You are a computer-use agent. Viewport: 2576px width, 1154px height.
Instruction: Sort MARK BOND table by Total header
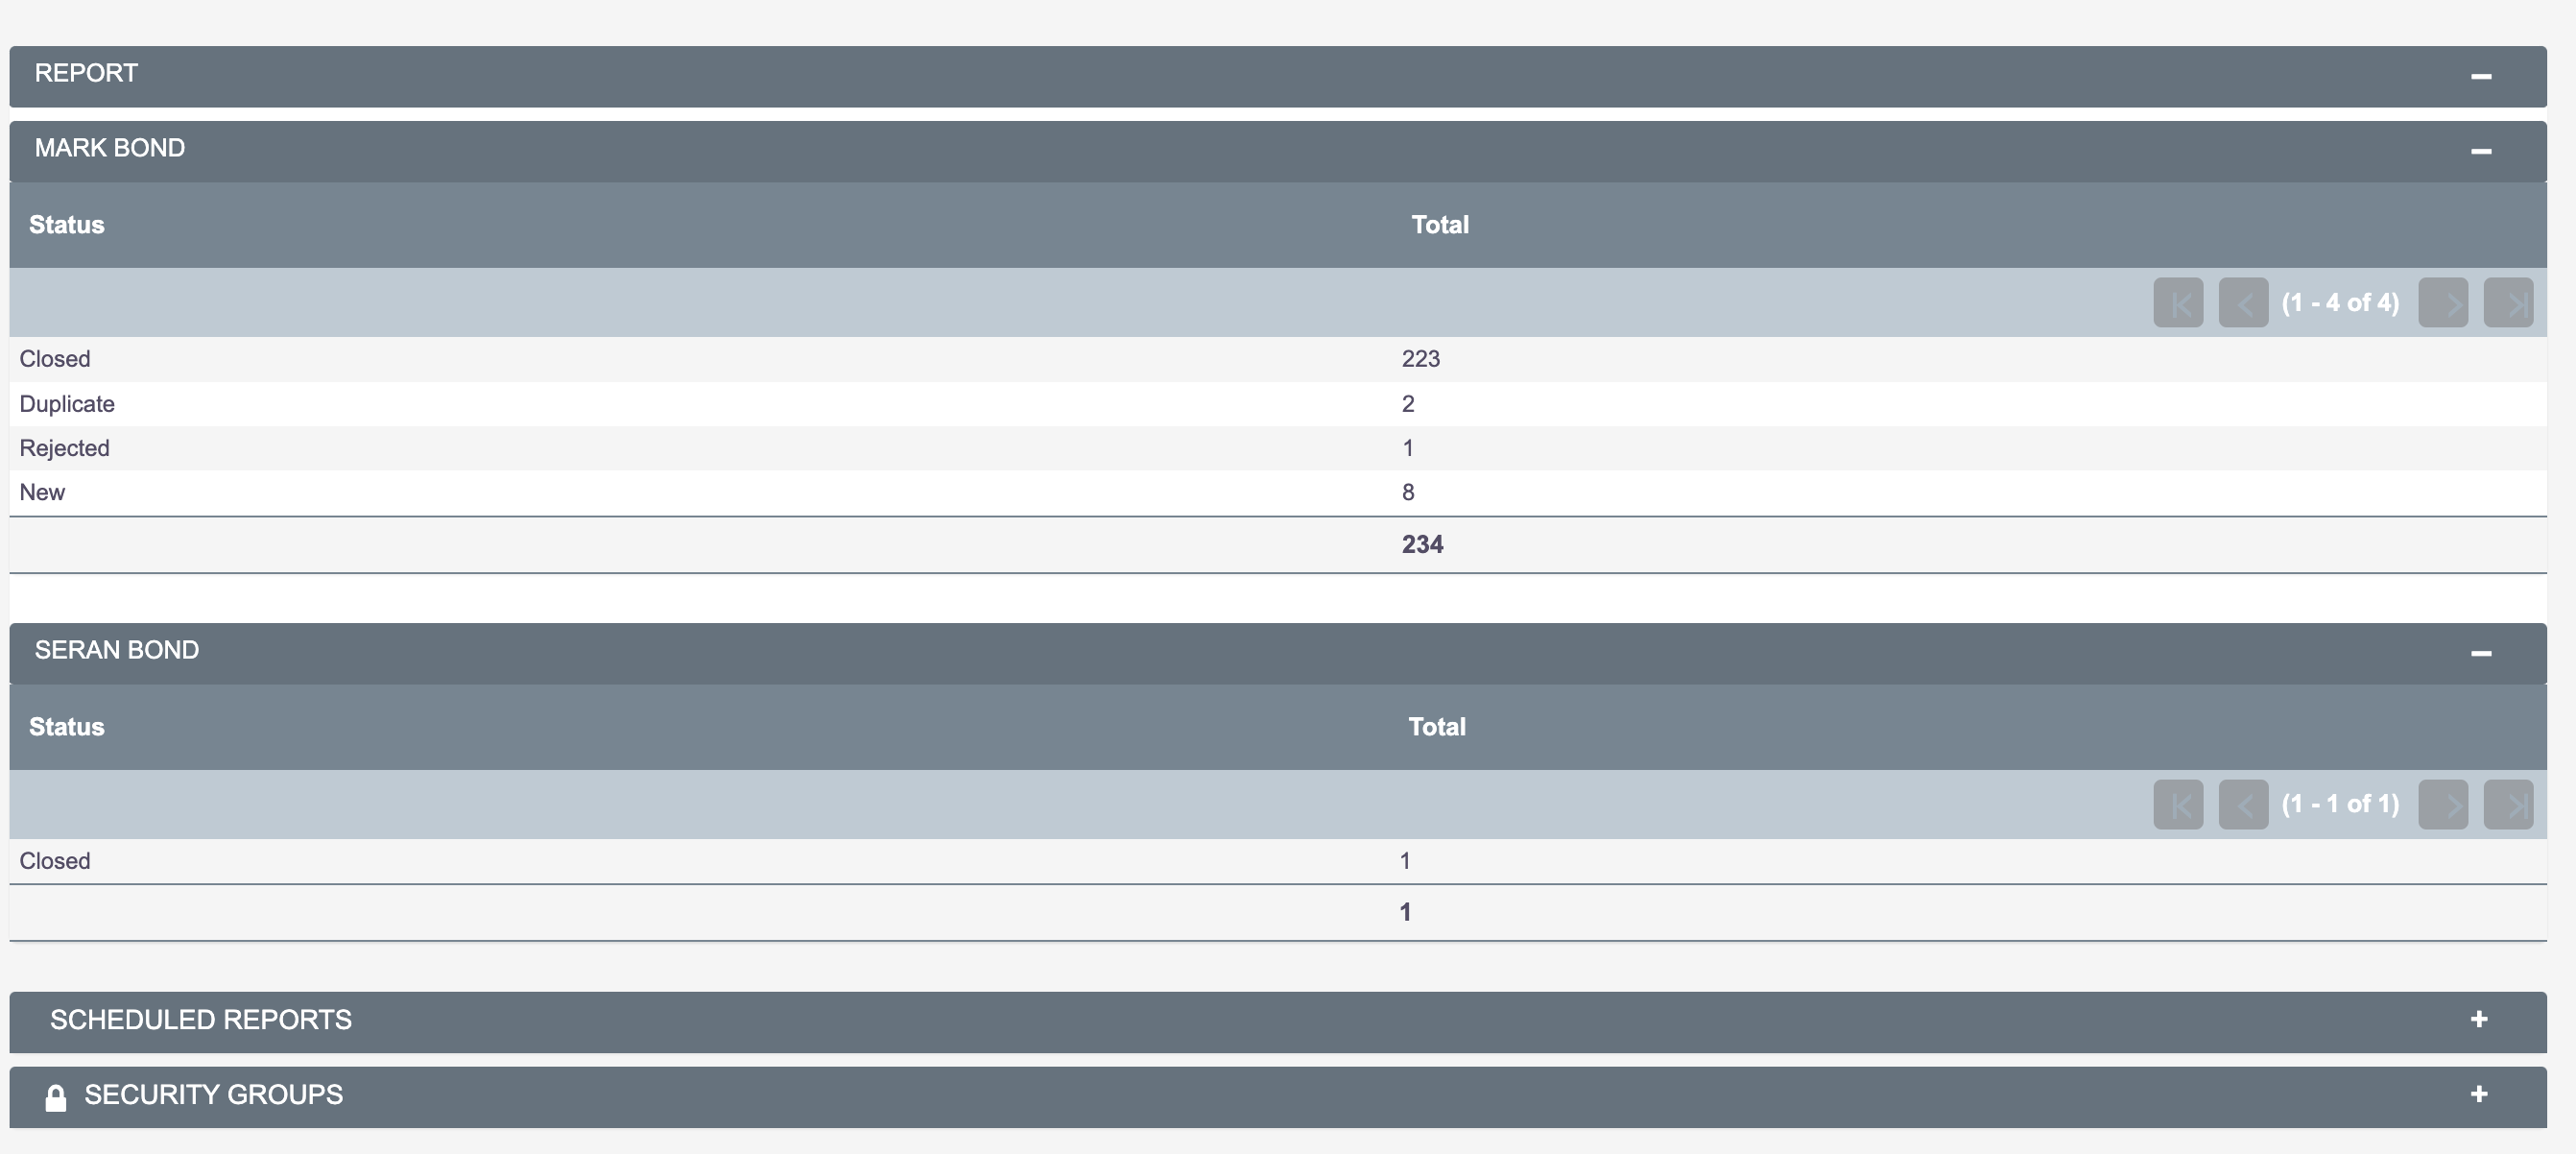[1440, 224]
